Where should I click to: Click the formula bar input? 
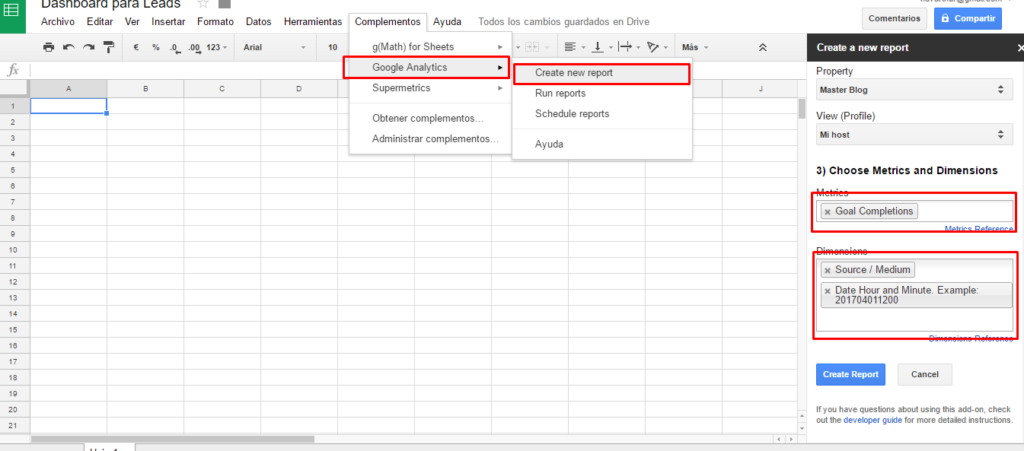tap(418, 70)
